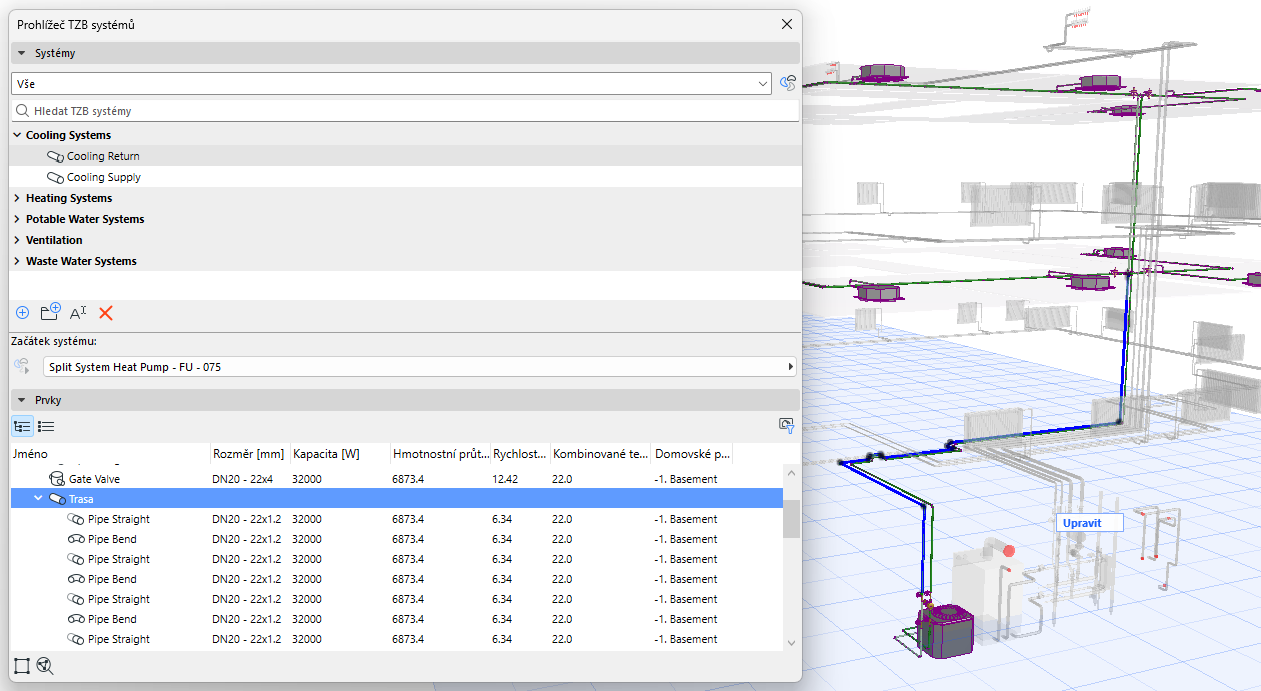This screenshot has width=1261, height=691.
Task: Sort by the Kombinované te... column header
Action: click(600, 454)
